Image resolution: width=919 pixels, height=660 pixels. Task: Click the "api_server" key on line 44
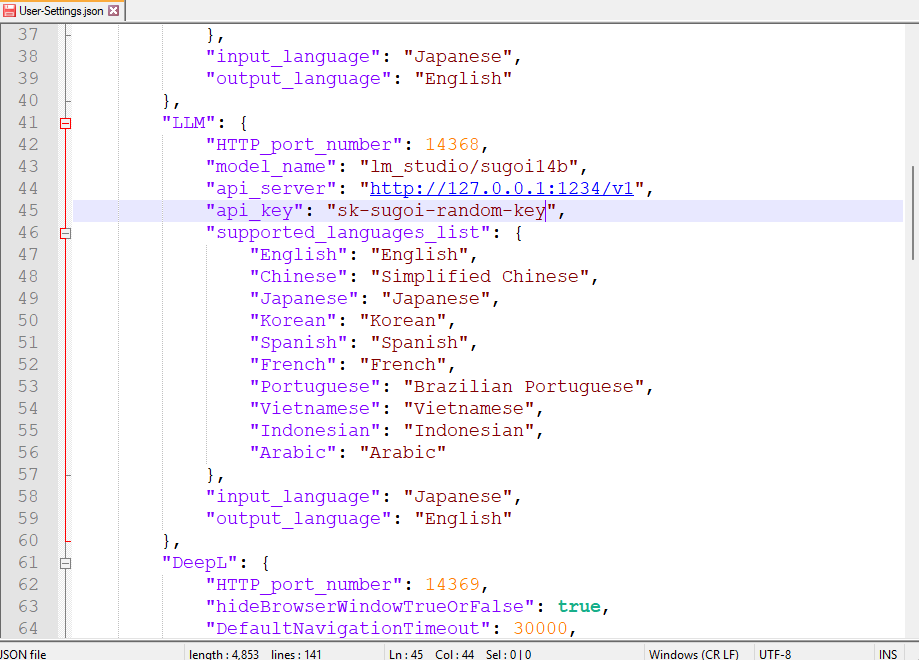[271, 189]
